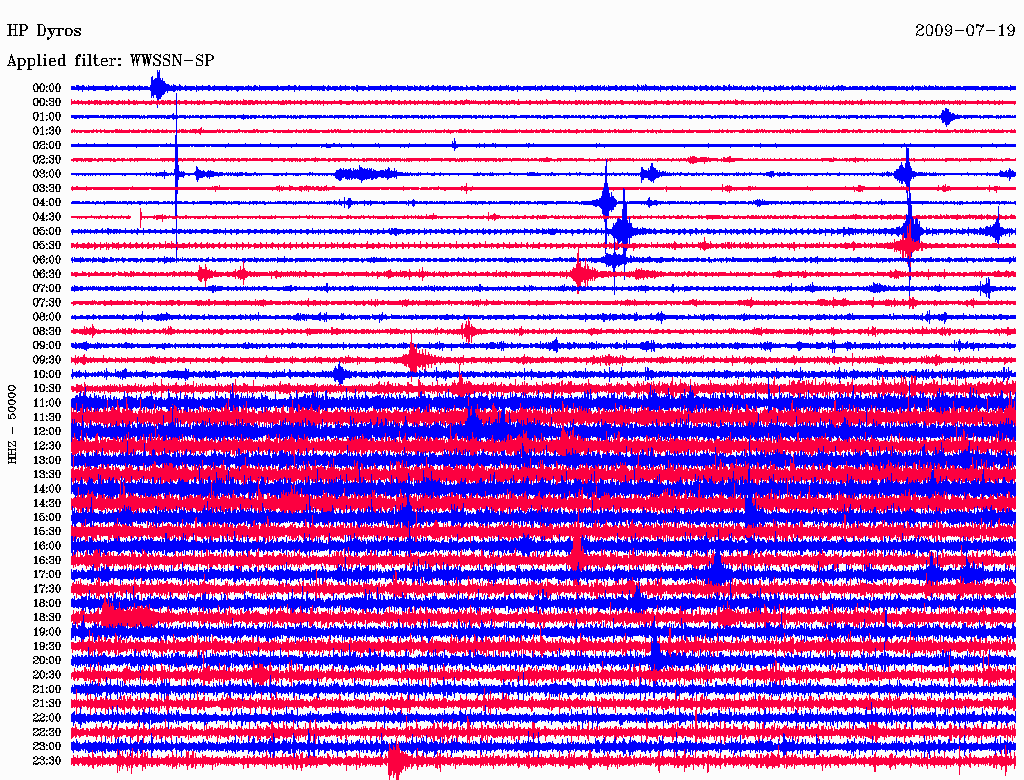
Task: Click the HHZ - 50000 axis label
Action: (12, 425)
